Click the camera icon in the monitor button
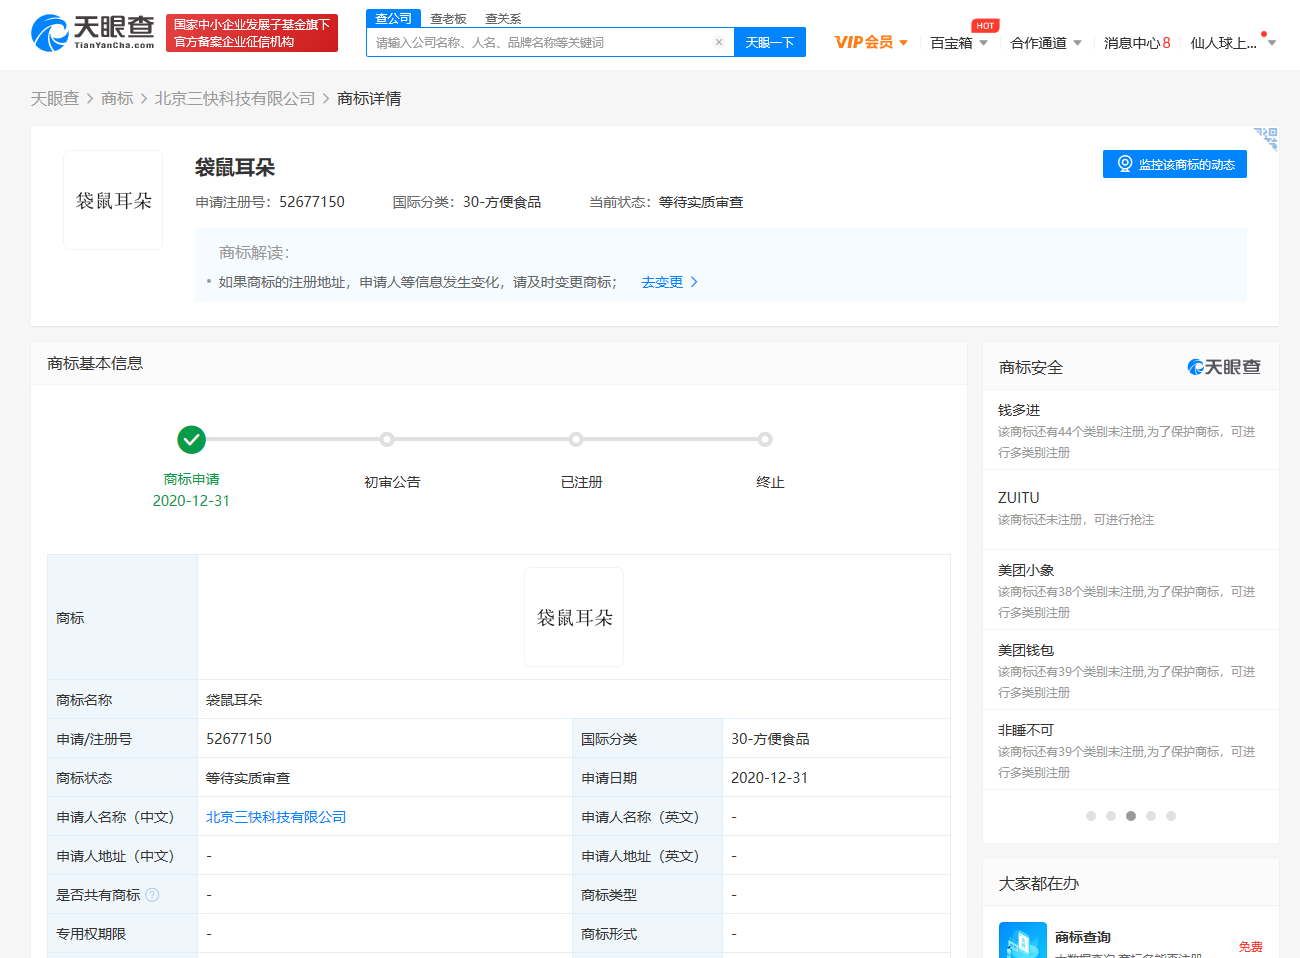 coord(1125,164)
